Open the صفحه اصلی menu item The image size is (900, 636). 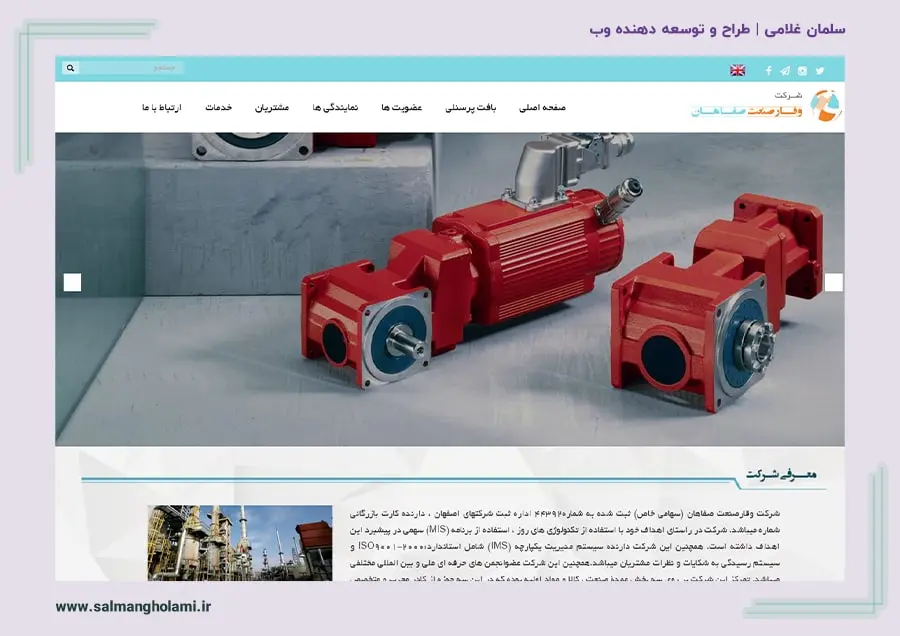pos(542,106)
